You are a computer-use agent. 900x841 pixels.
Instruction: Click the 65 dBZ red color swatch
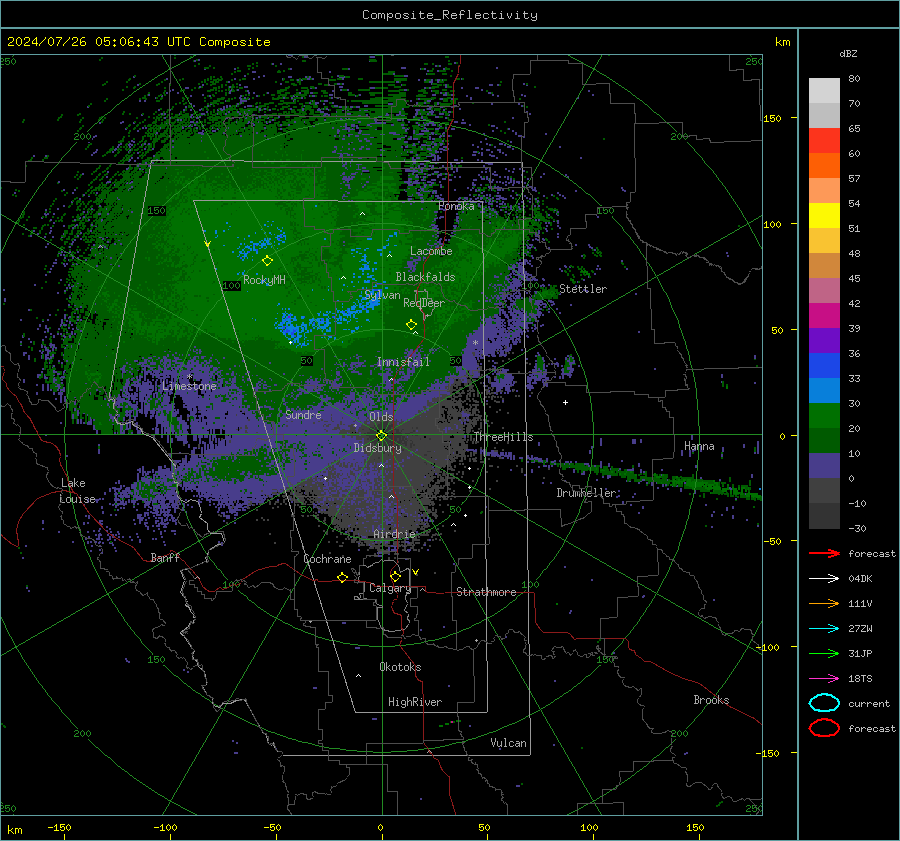[824, 140]
